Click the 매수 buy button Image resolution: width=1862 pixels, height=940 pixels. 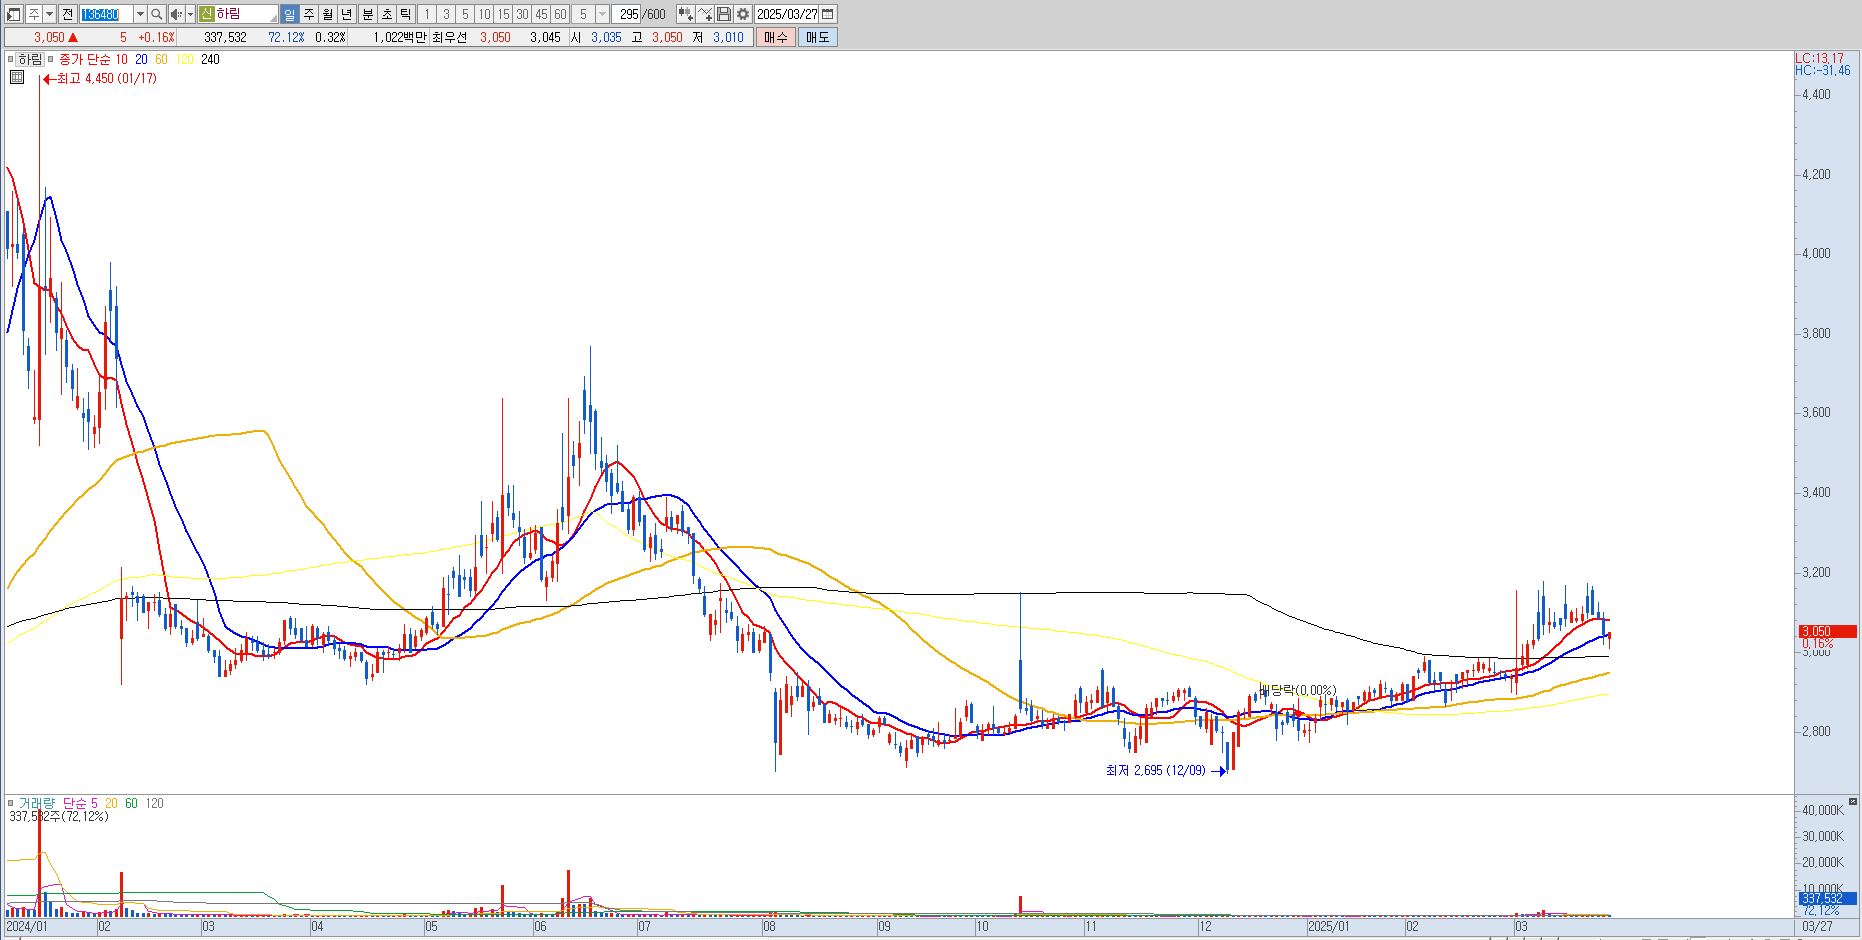(x=776, y=37)
